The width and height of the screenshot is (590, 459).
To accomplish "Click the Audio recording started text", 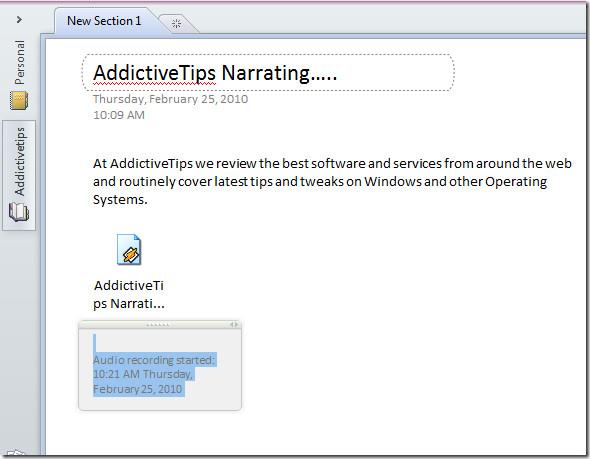I will pos(154,360).
